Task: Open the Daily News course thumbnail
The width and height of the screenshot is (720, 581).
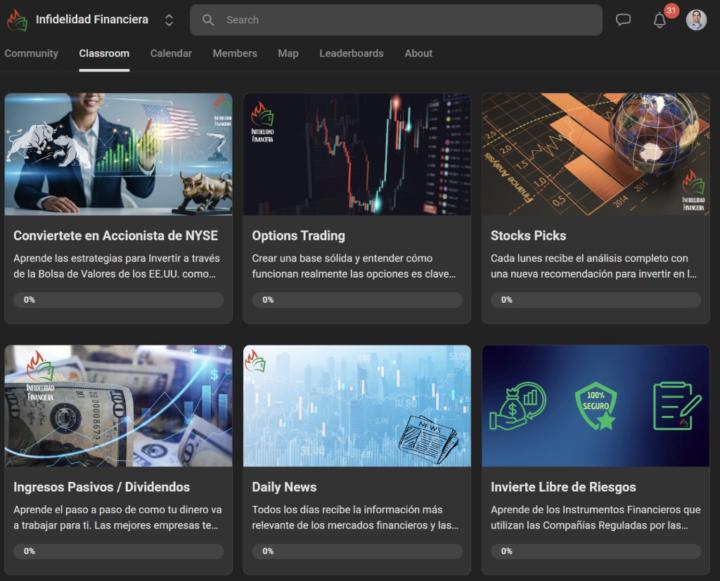Action: [x=357, y=406]
